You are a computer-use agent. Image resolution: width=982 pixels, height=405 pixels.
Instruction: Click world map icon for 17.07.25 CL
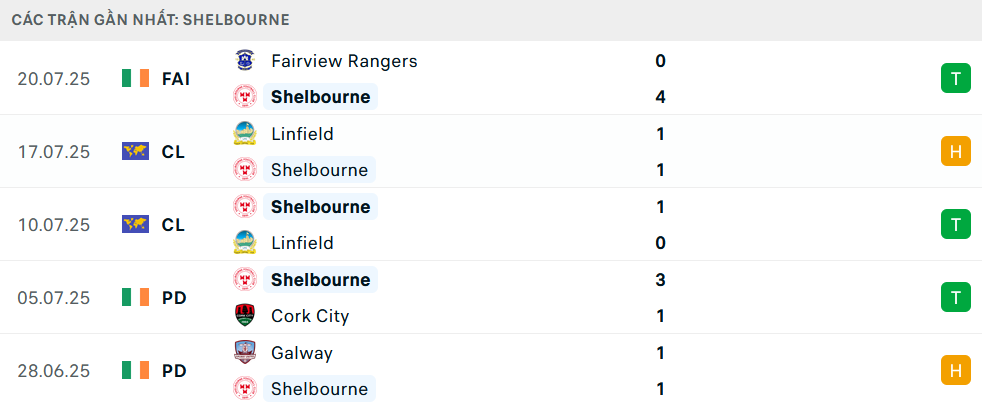(x=135, y=151)
